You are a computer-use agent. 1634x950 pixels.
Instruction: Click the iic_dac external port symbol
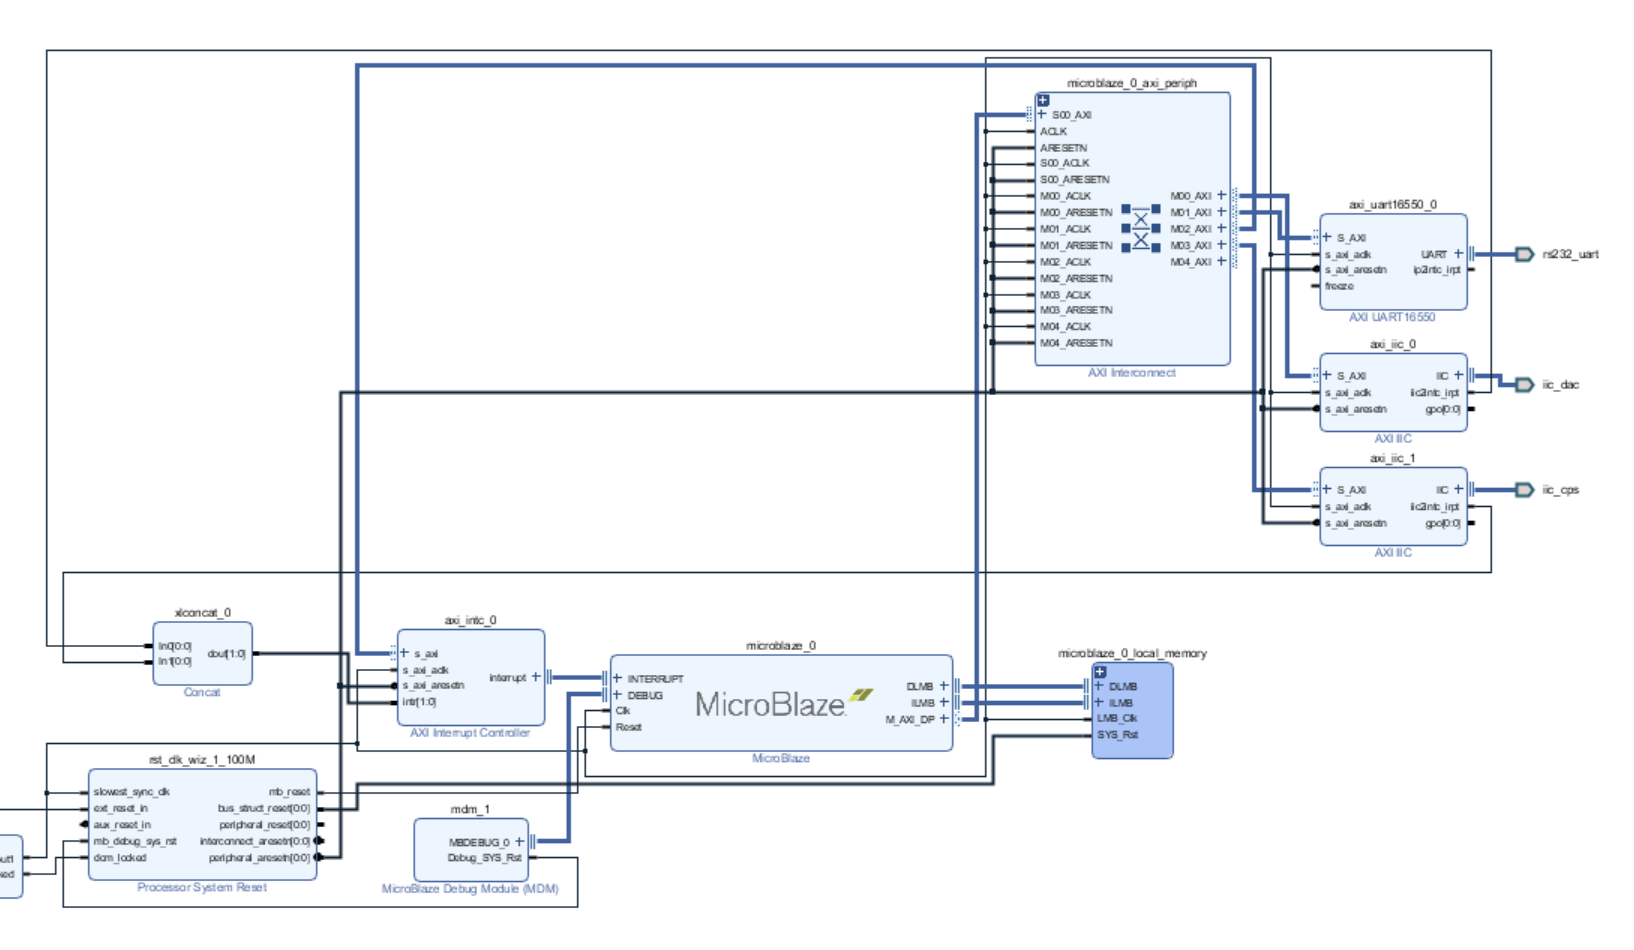[1524, 385]
